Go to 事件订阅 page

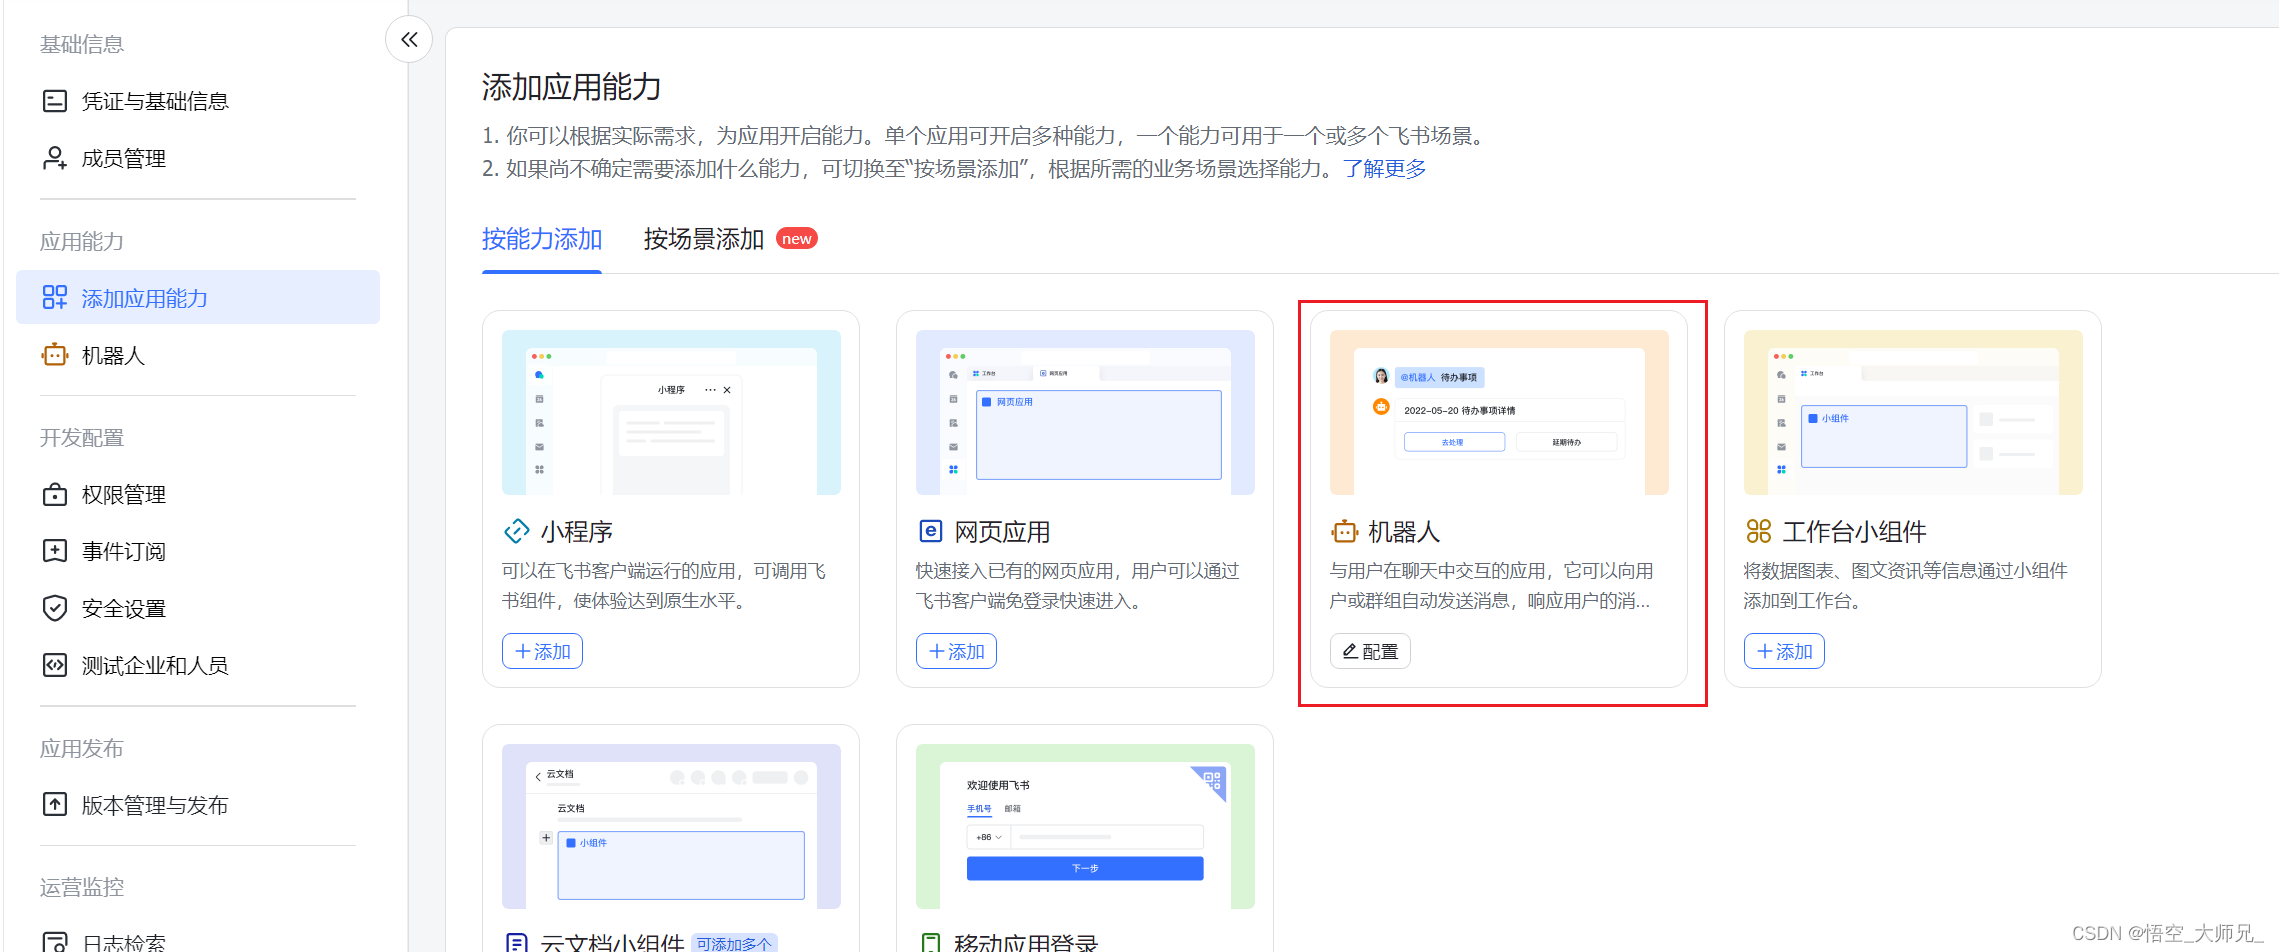pos(198,551)
